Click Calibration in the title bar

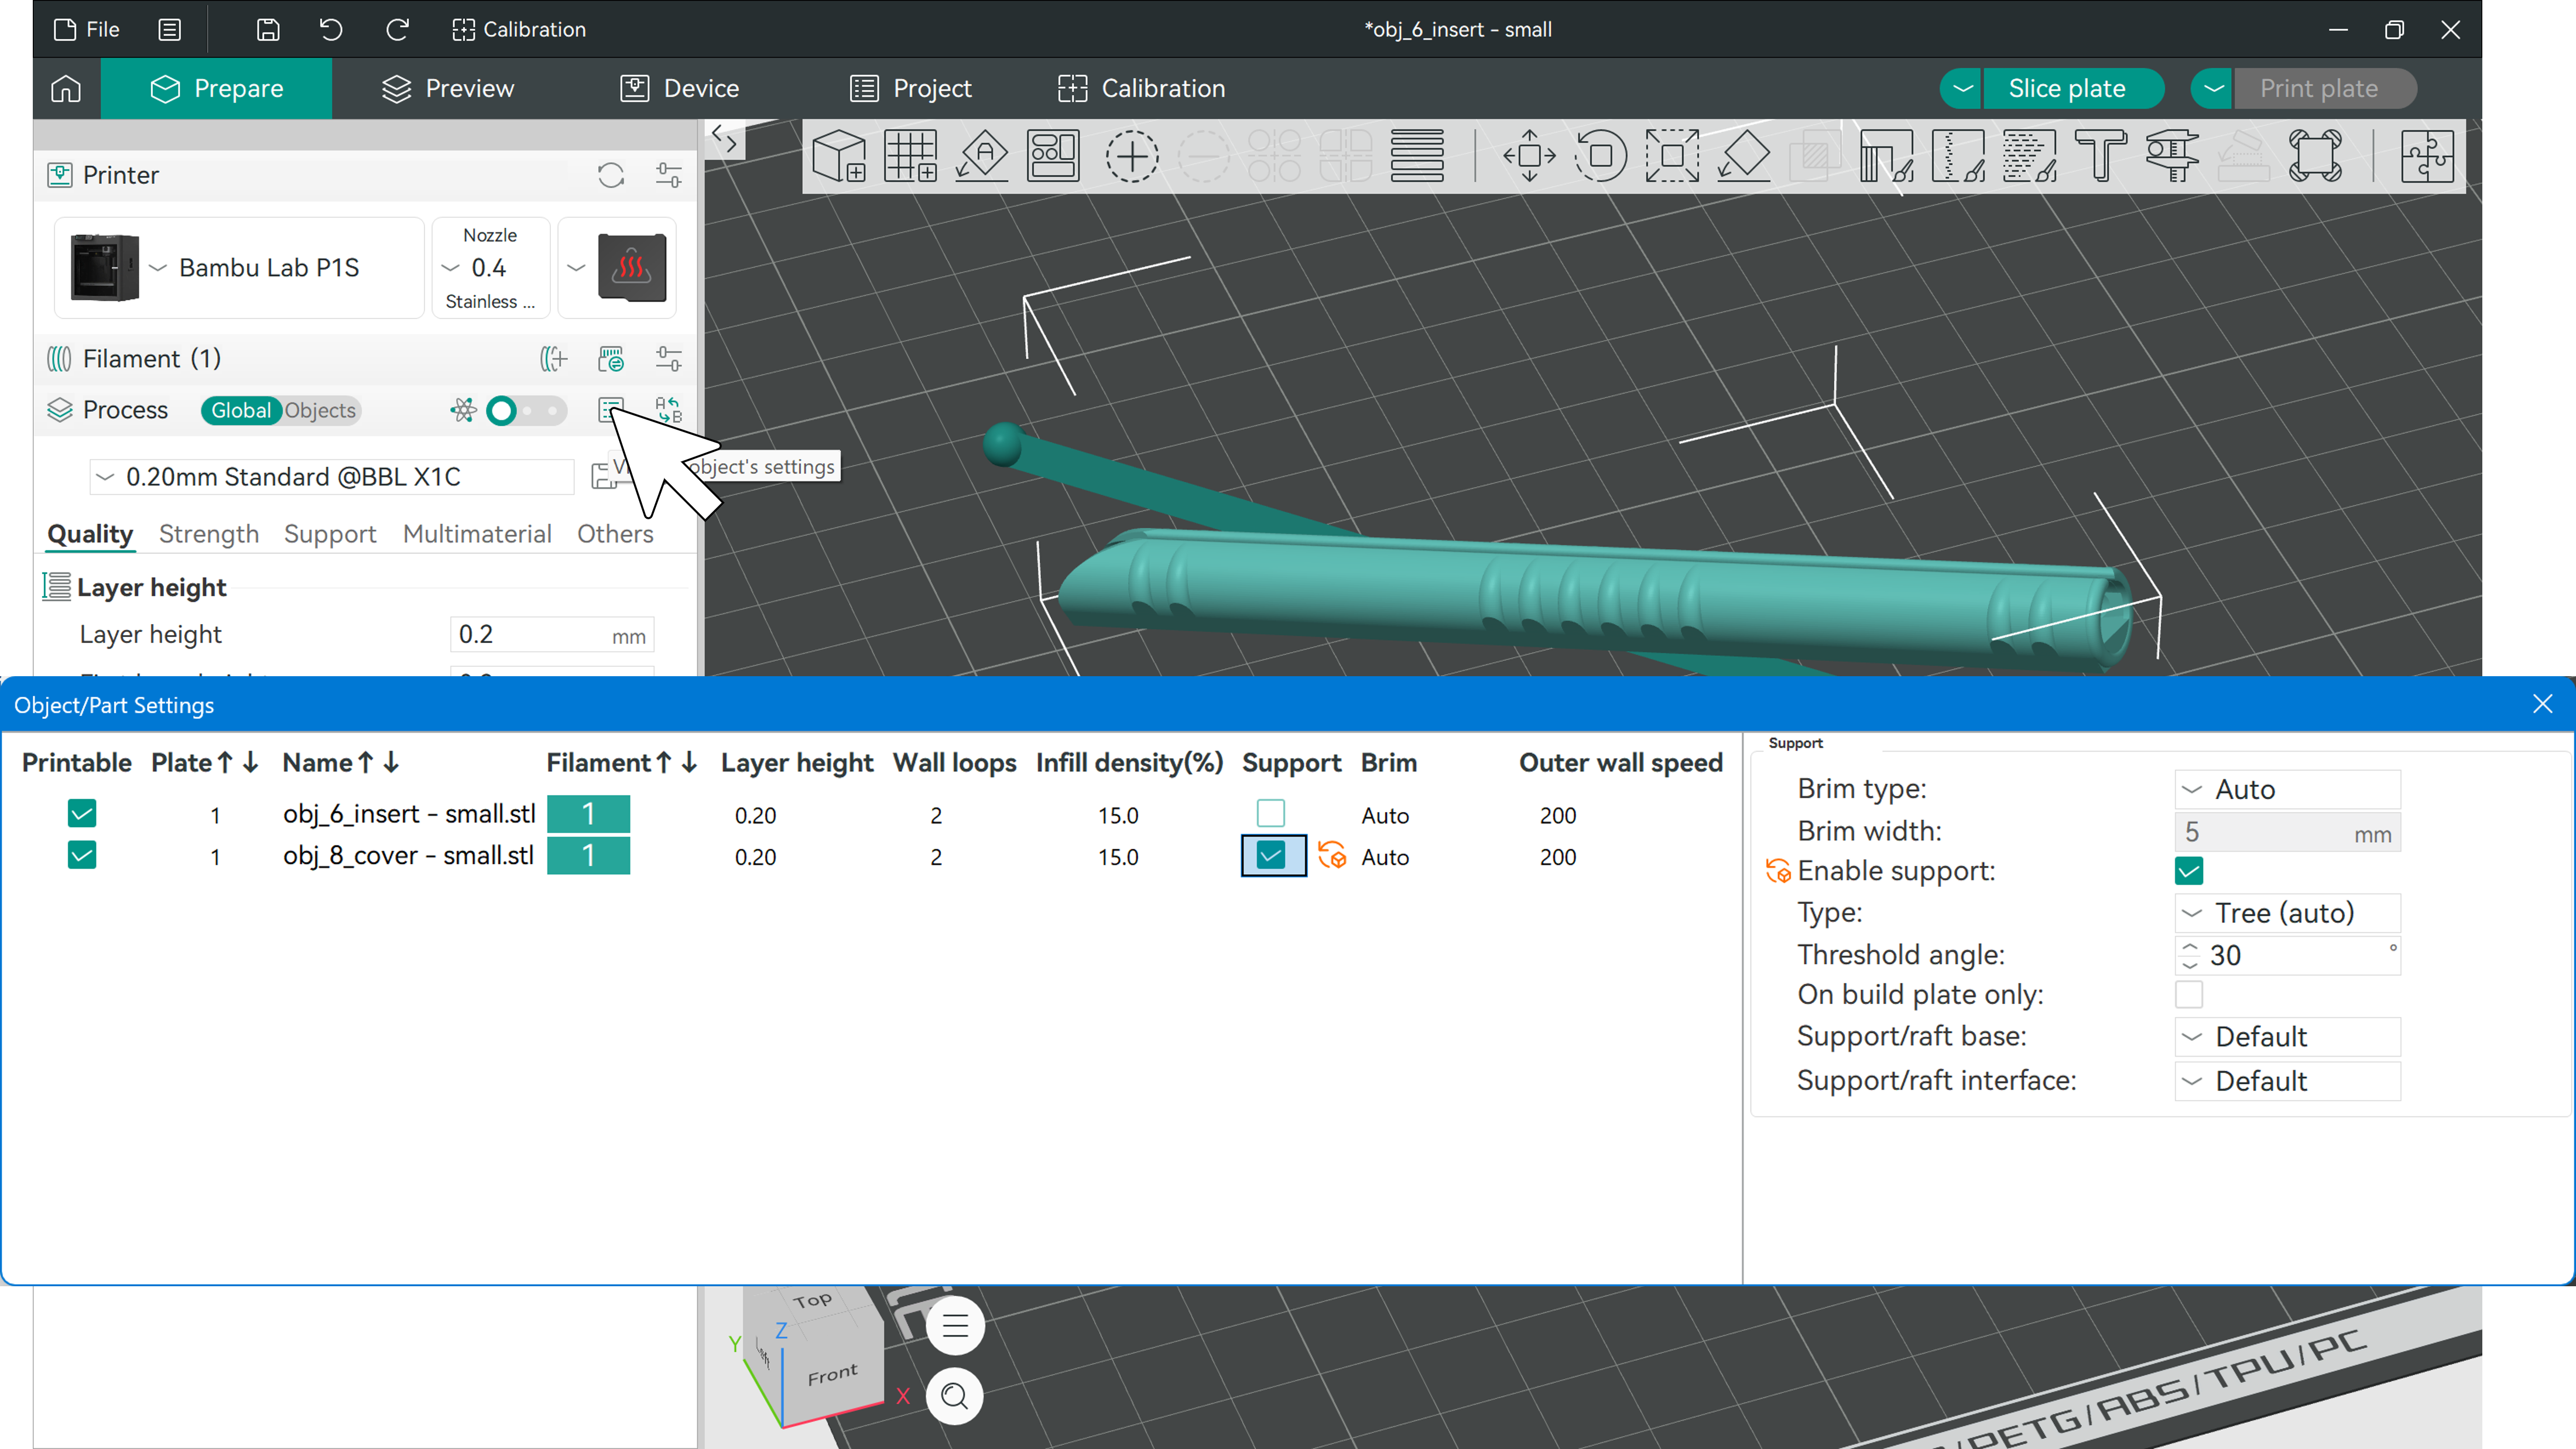(519, 29)
